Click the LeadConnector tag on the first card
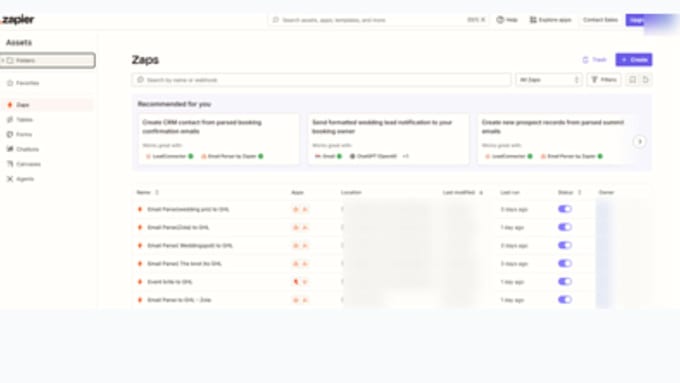 pyautogui.click(x=169, y=156)
